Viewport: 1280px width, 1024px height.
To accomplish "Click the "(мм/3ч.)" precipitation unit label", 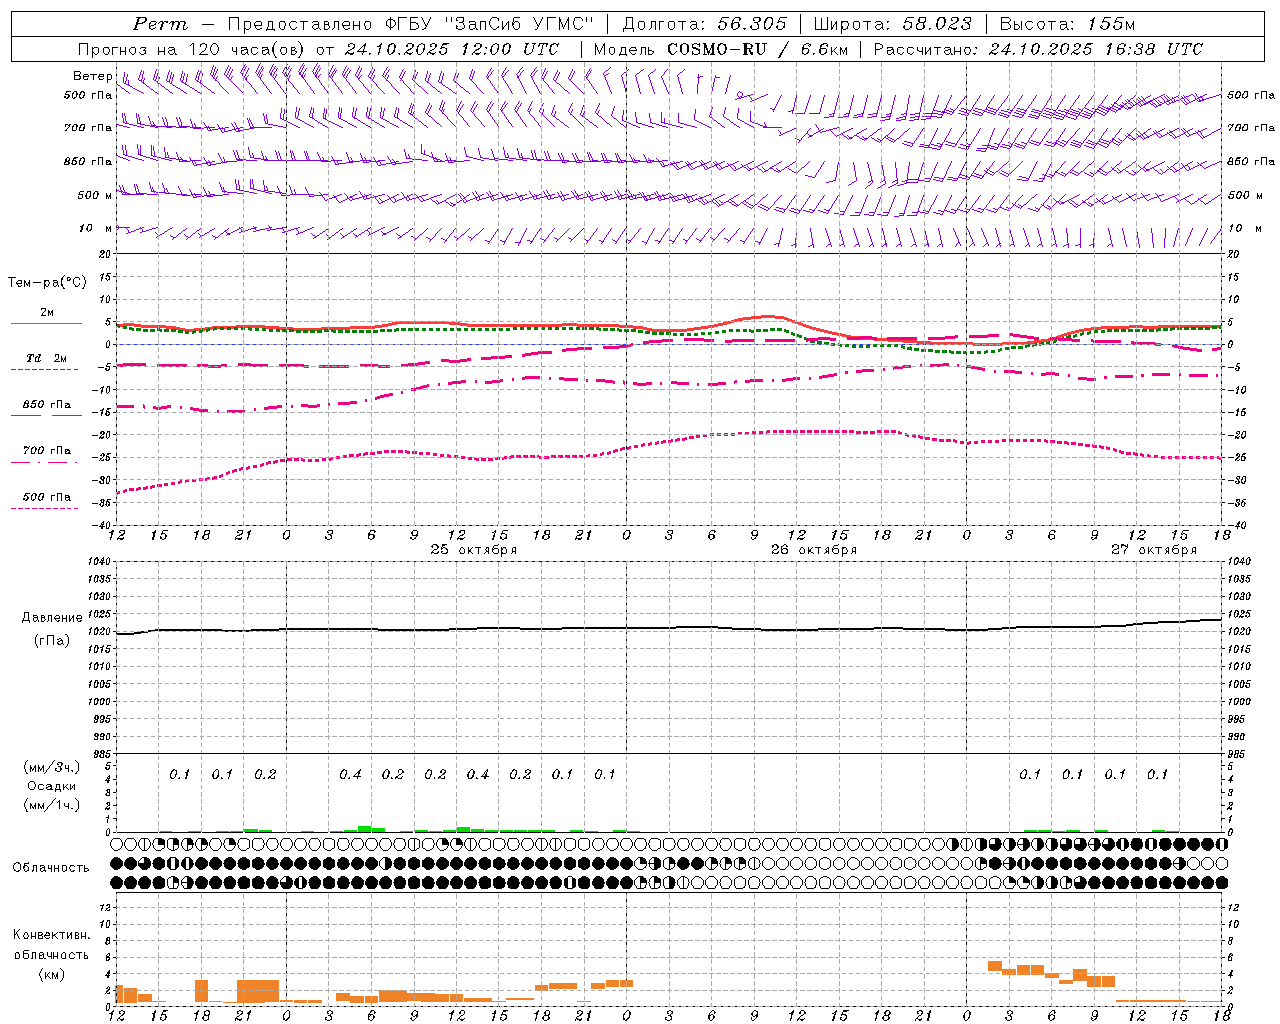I will (52, 767).
